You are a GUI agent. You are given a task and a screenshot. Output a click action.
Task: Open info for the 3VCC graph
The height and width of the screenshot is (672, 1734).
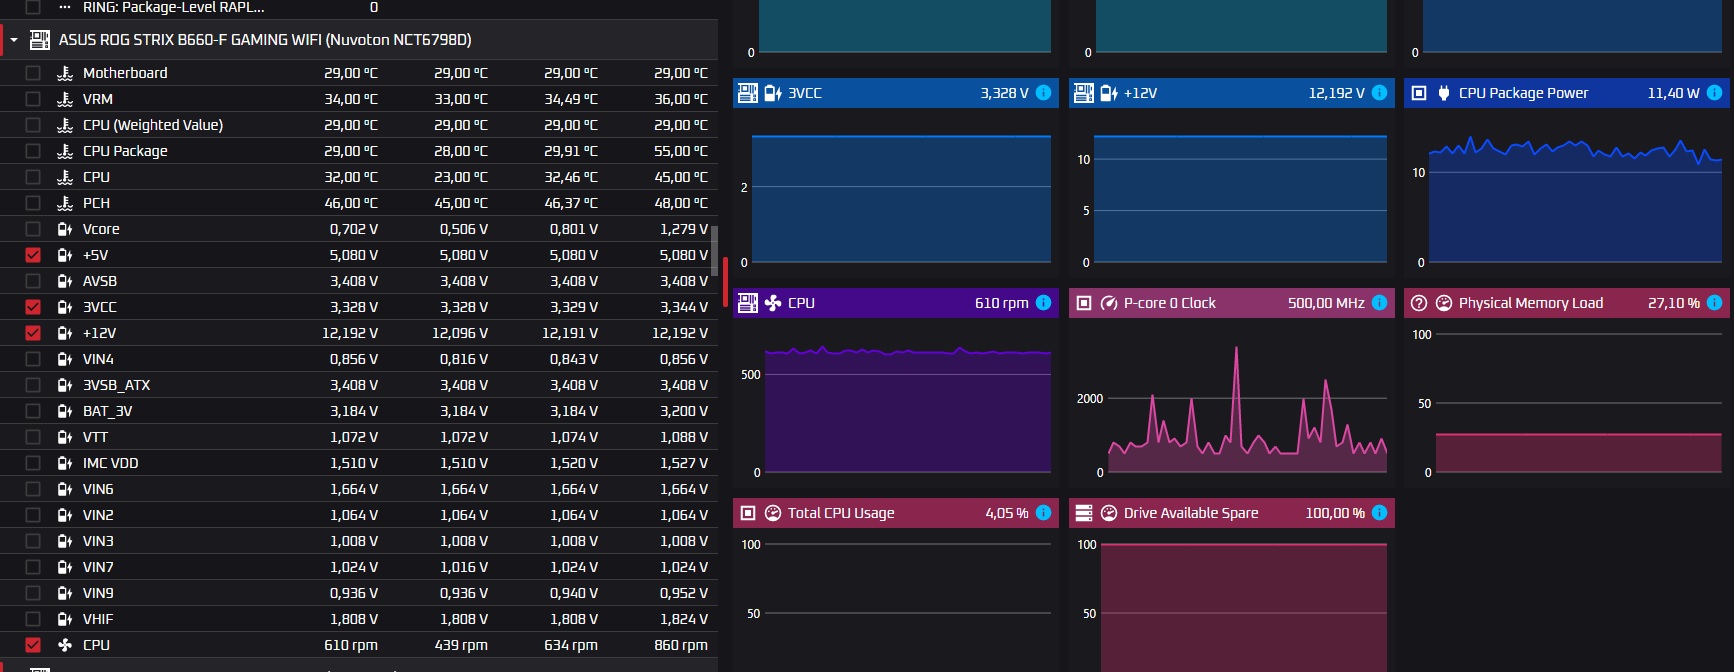click(x=1044, y=93)
